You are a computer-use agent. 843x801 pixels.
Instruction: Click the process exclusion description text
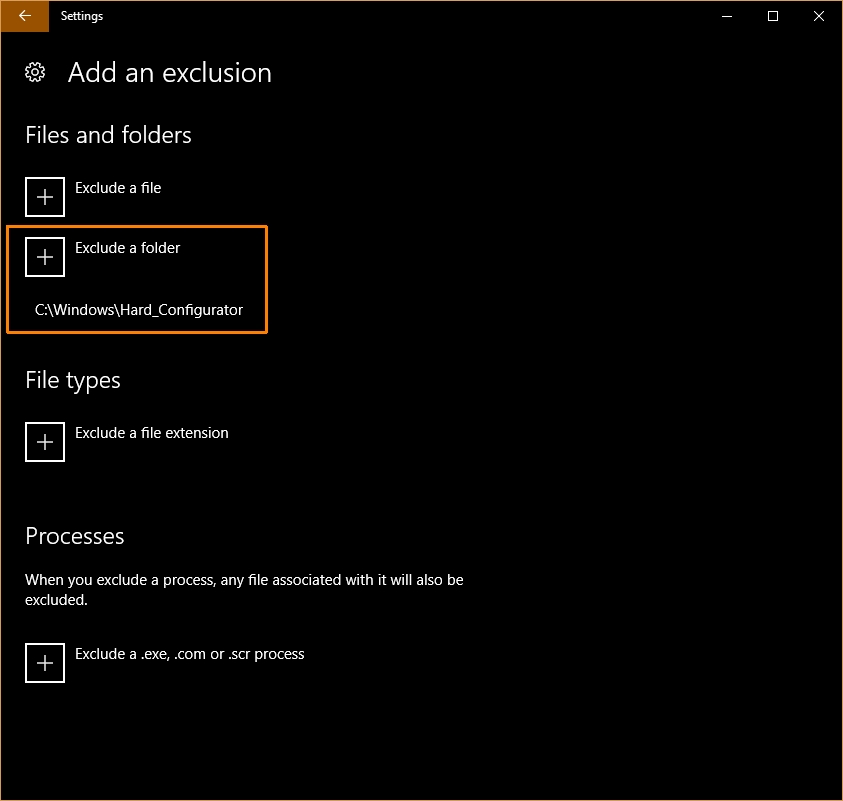(244, 590)
